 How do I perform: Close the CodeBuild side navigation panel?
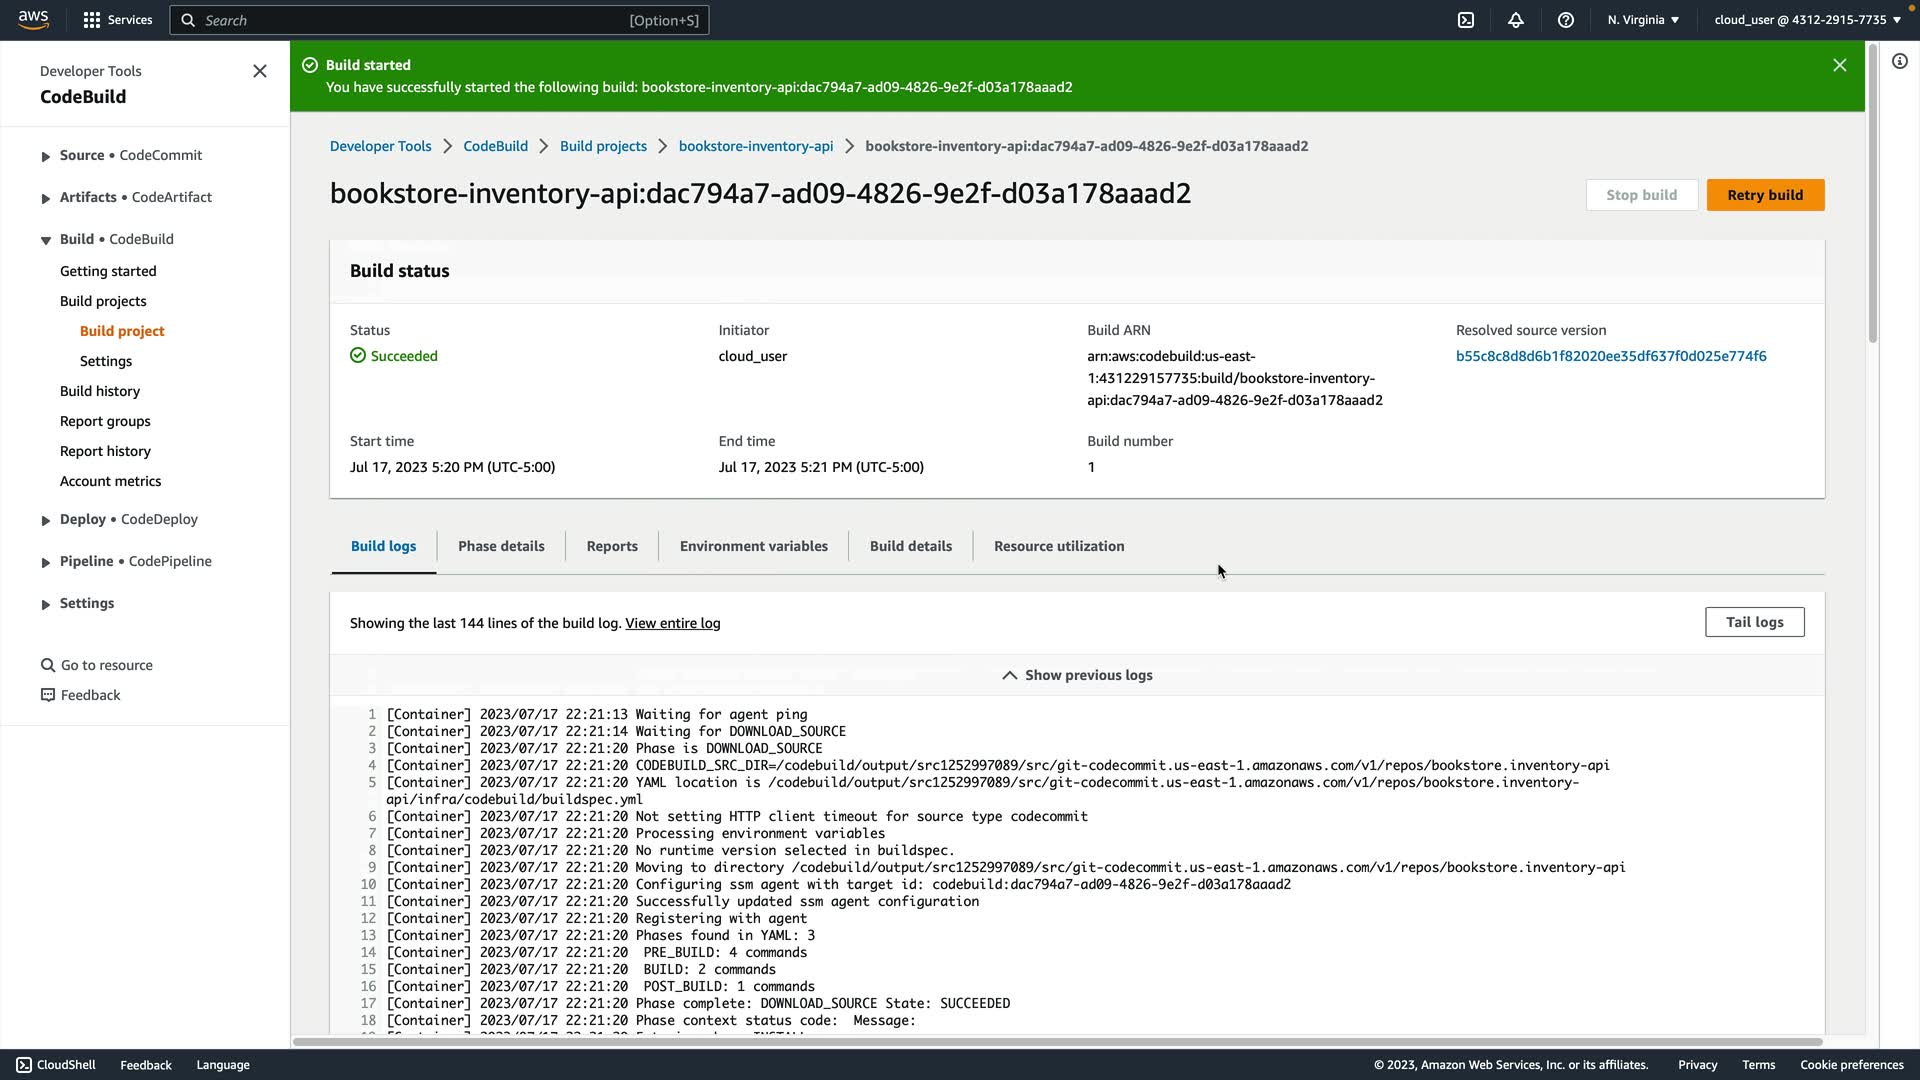[260, 71]
